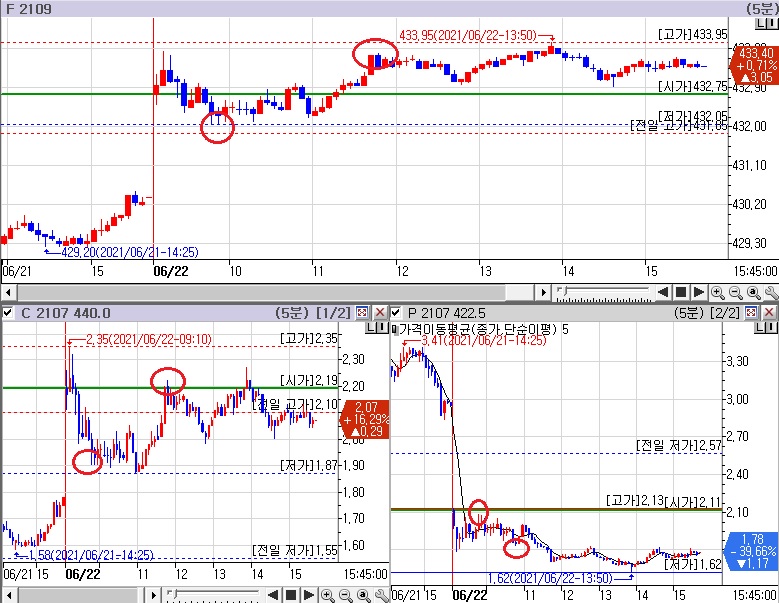Play forward the F 2109 chart replay

point(699,292)
